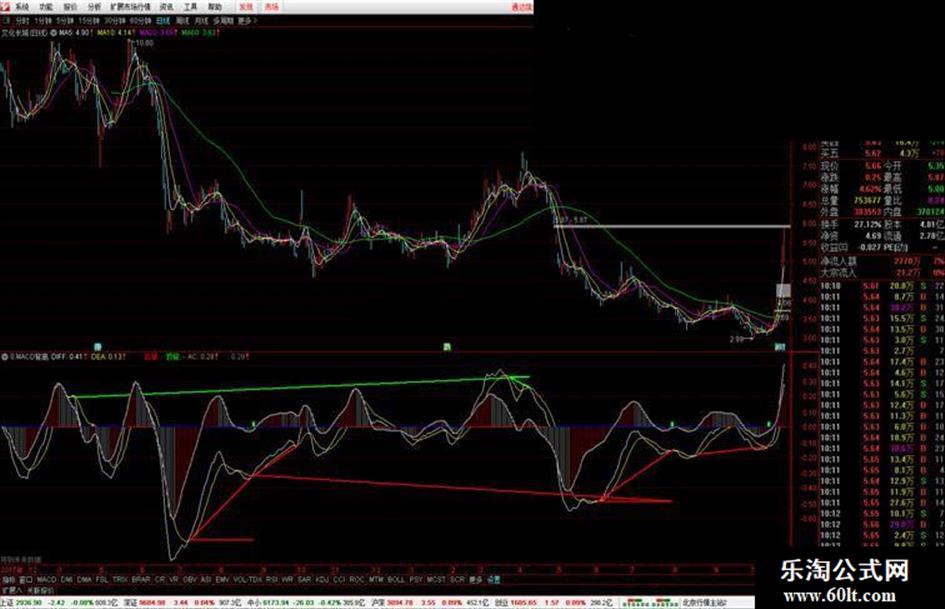Switch to the 分时 period tab
The width and height of the screenshot is (945, 609).
click(x=22, y=21)
